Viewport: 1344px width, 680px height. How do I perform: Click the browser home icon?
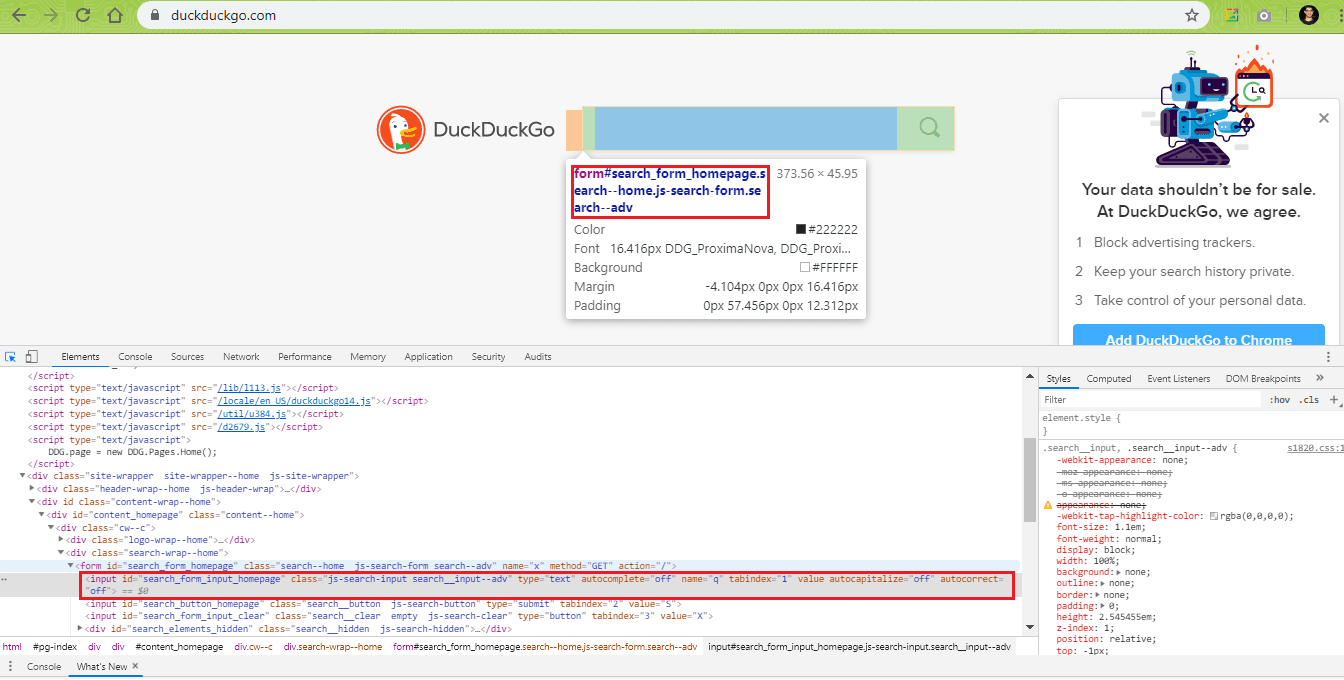tap(115, 15)
